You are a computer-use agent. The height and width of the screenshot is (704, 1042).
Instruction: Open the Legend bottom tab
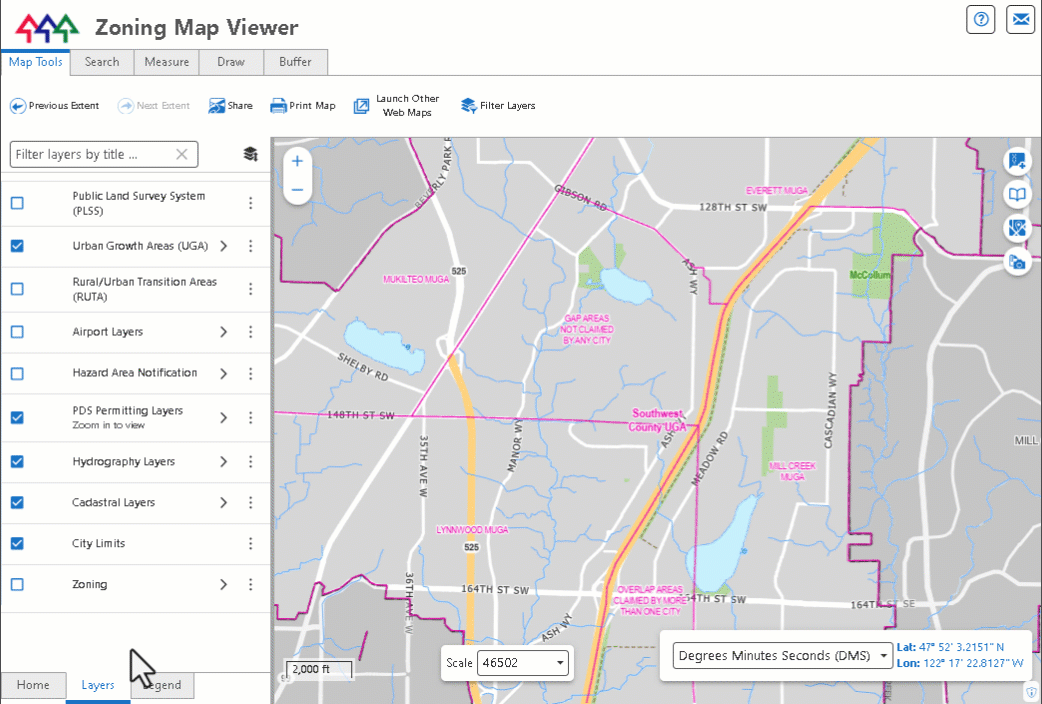coord(163,685)
